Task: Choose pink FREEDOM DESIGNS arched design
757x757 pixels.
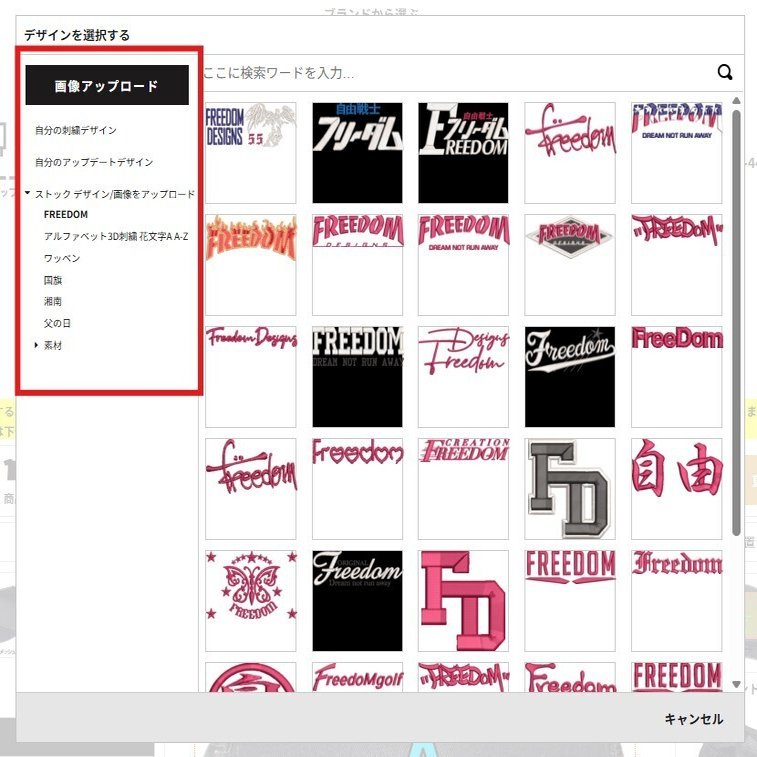Action: pyautogui.click(x=357, y=265)
